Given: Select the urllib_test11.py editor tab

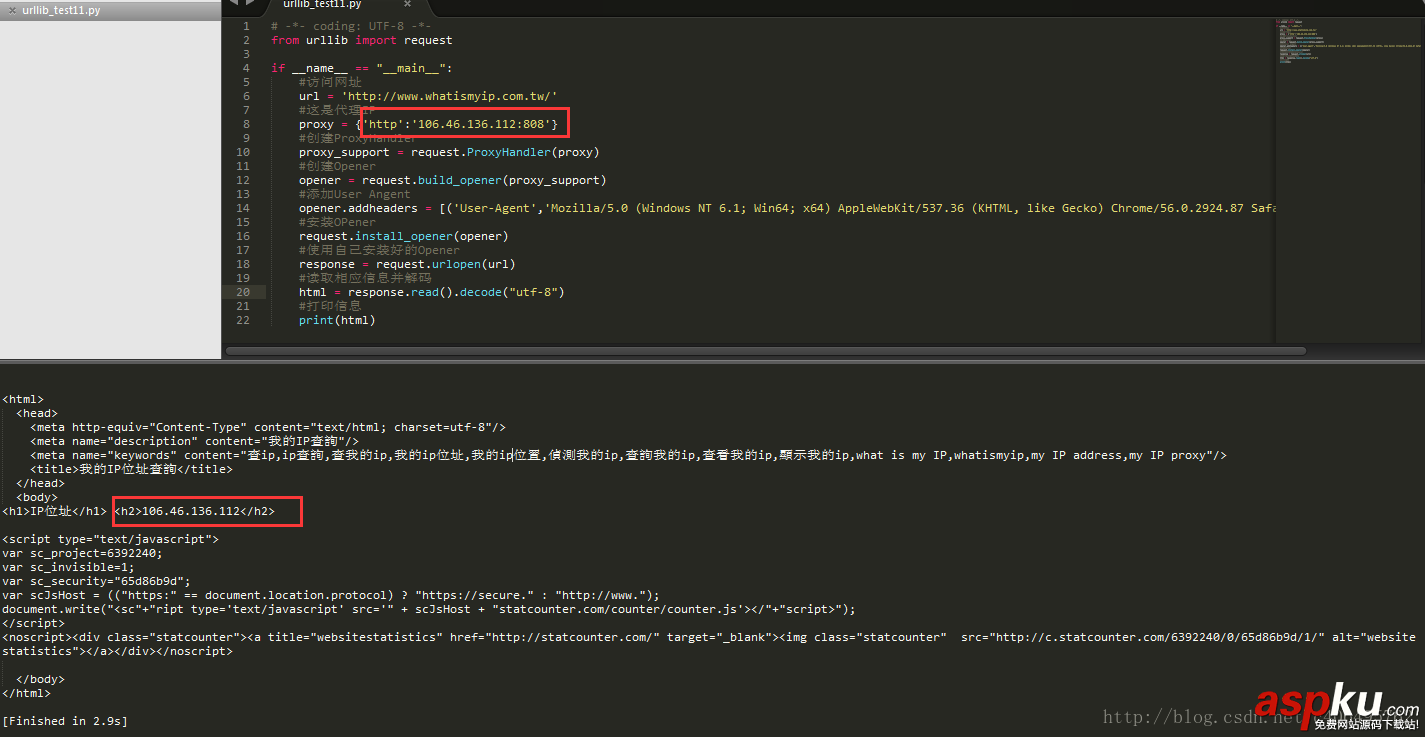Looking at the screenshot, I should tap(320, 4).
